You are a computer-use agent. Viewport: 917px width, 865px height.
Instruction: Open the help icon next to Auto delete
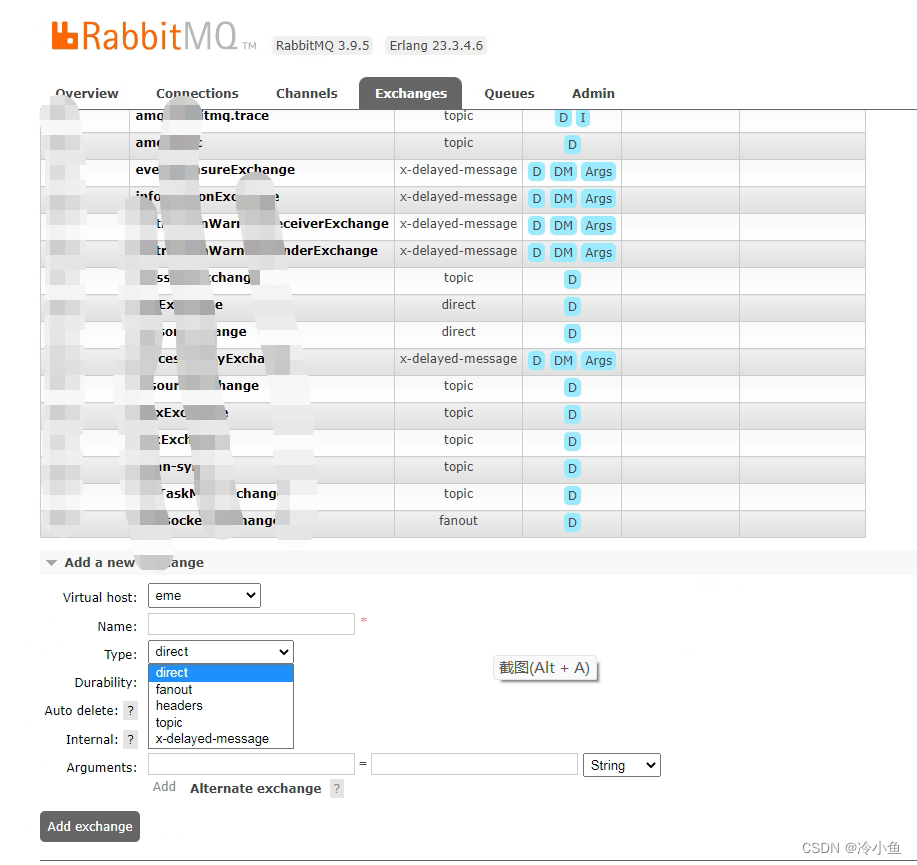click(x=130, y=711)
